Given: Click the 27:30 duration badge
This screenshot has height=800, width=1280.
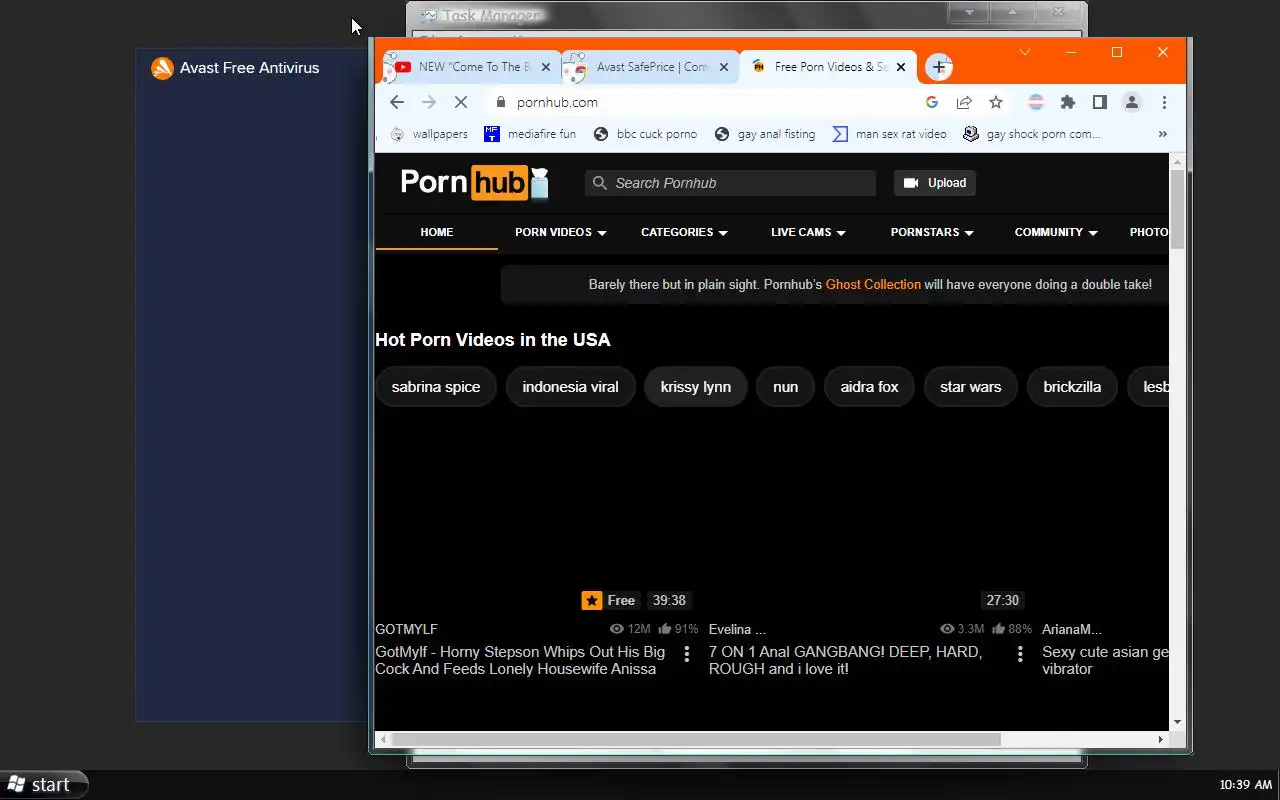Looking at the screenshot, I should (x=1002, y=601).
